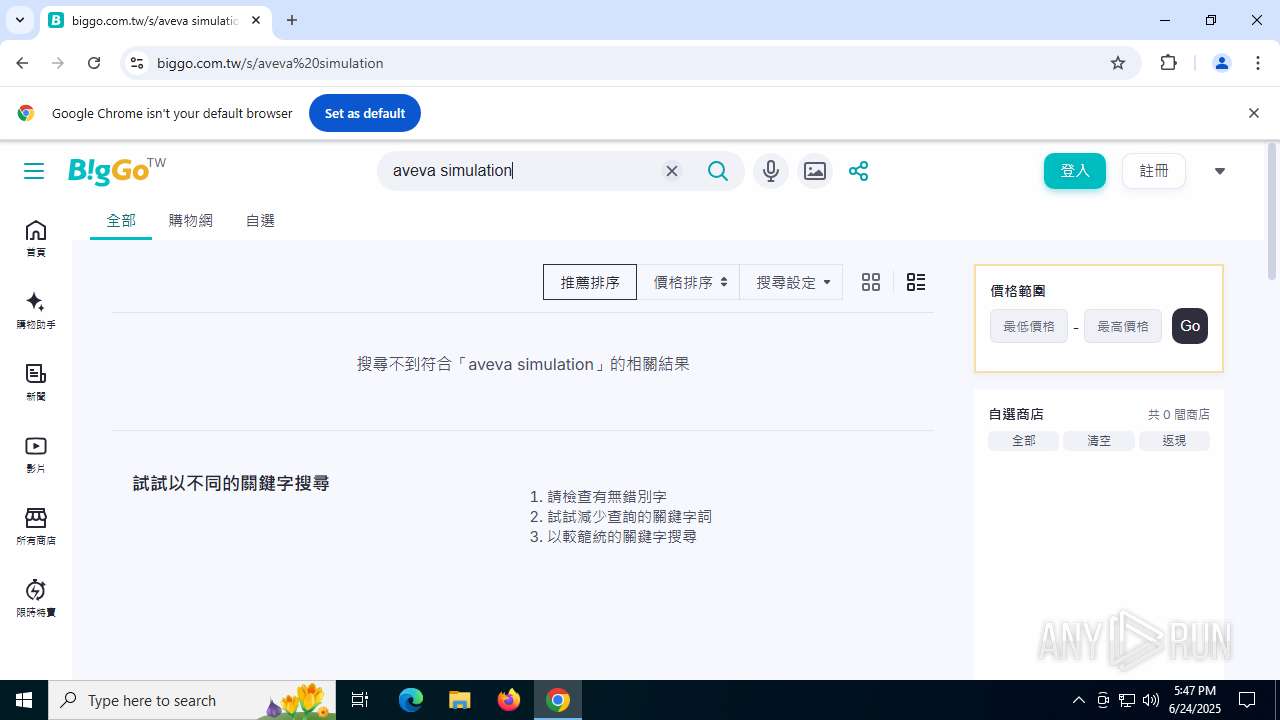Open Chrome three-dot menu
This screenshot has width=1280, height=720.
[x=1258, y=63]
